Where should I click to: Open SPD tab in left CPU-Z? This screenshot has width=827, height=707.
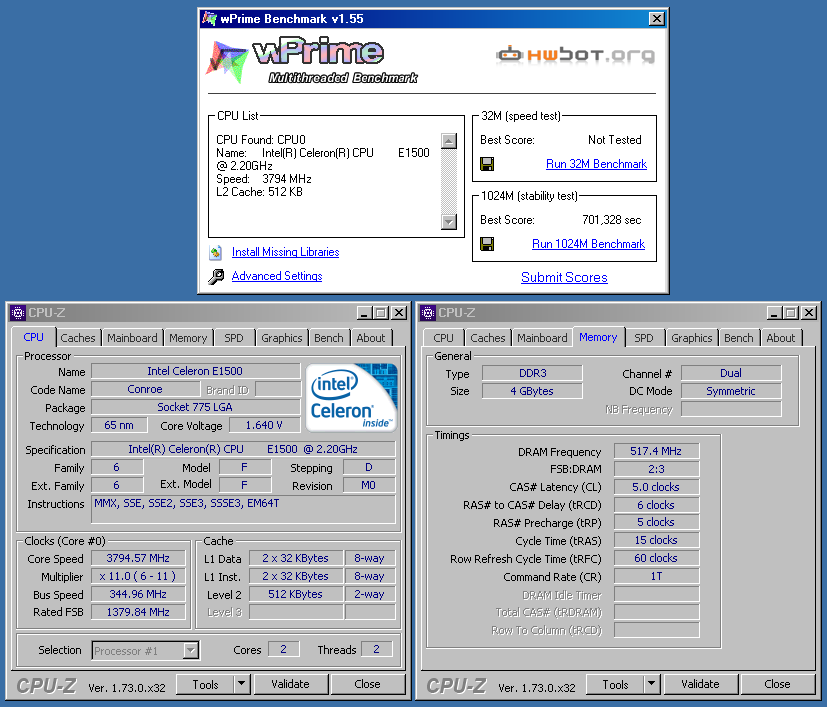coord(234,338)
